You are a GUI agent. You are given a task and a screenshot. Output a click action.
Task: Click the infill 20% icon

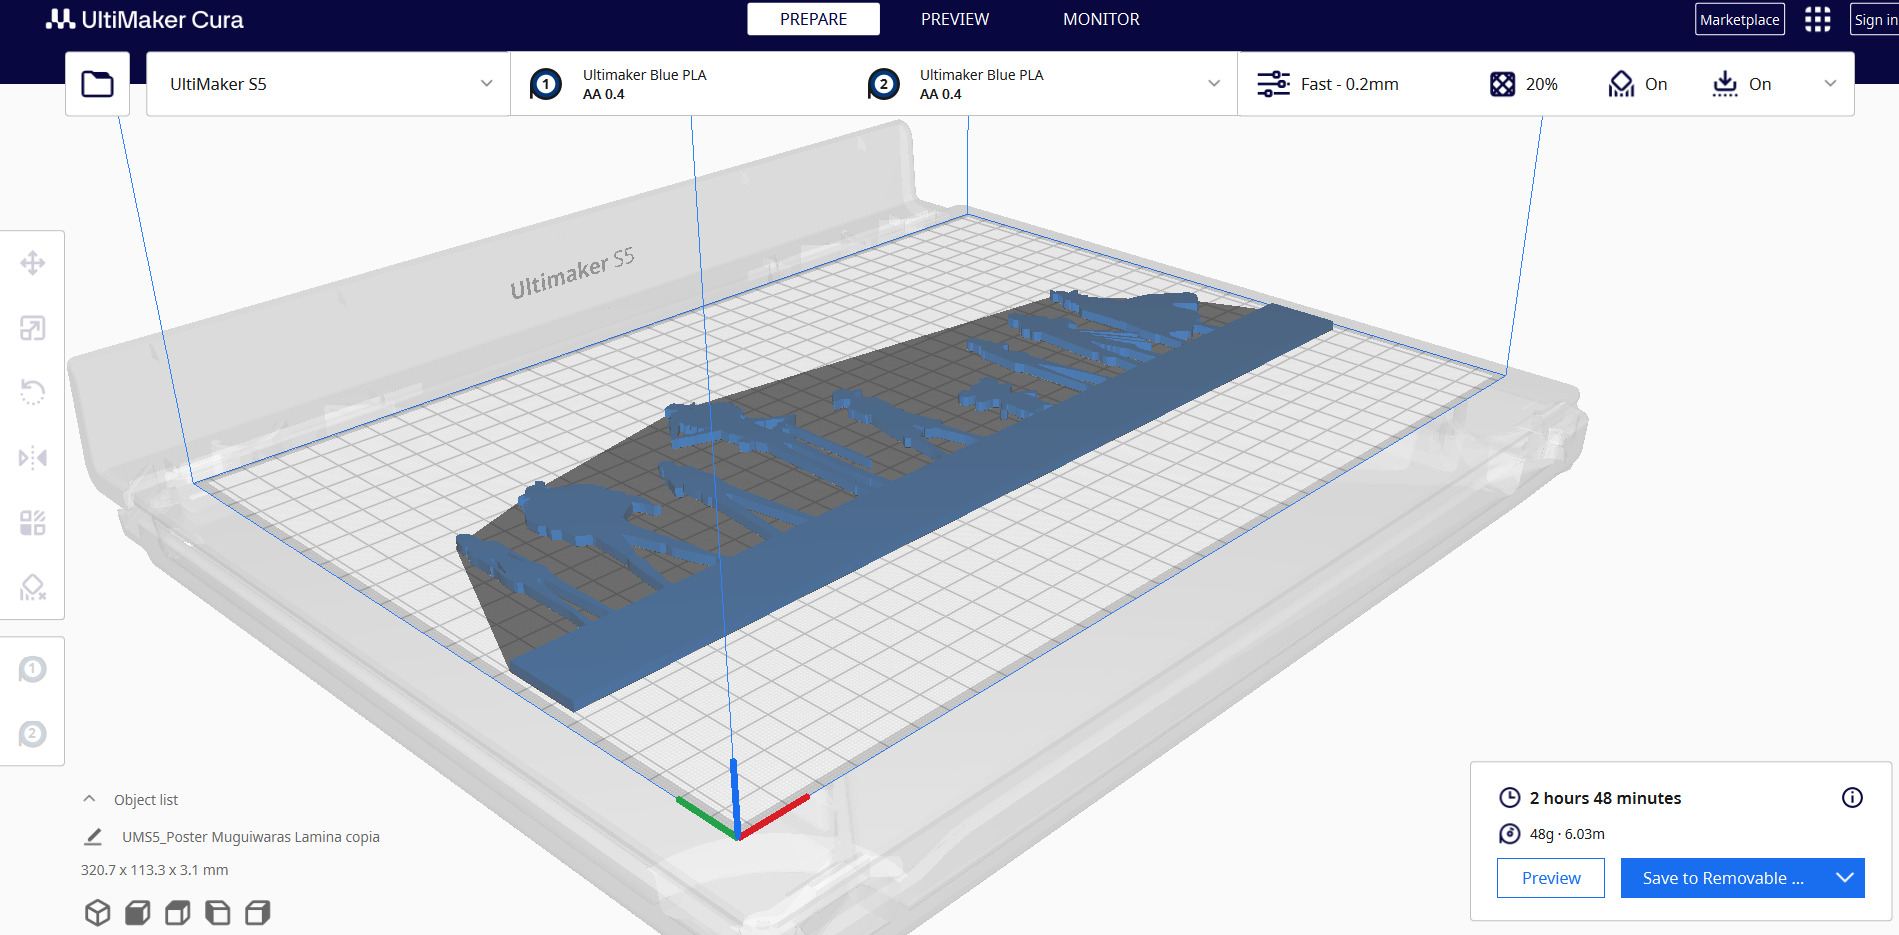pyautogui.click(x=1502, y=84)
